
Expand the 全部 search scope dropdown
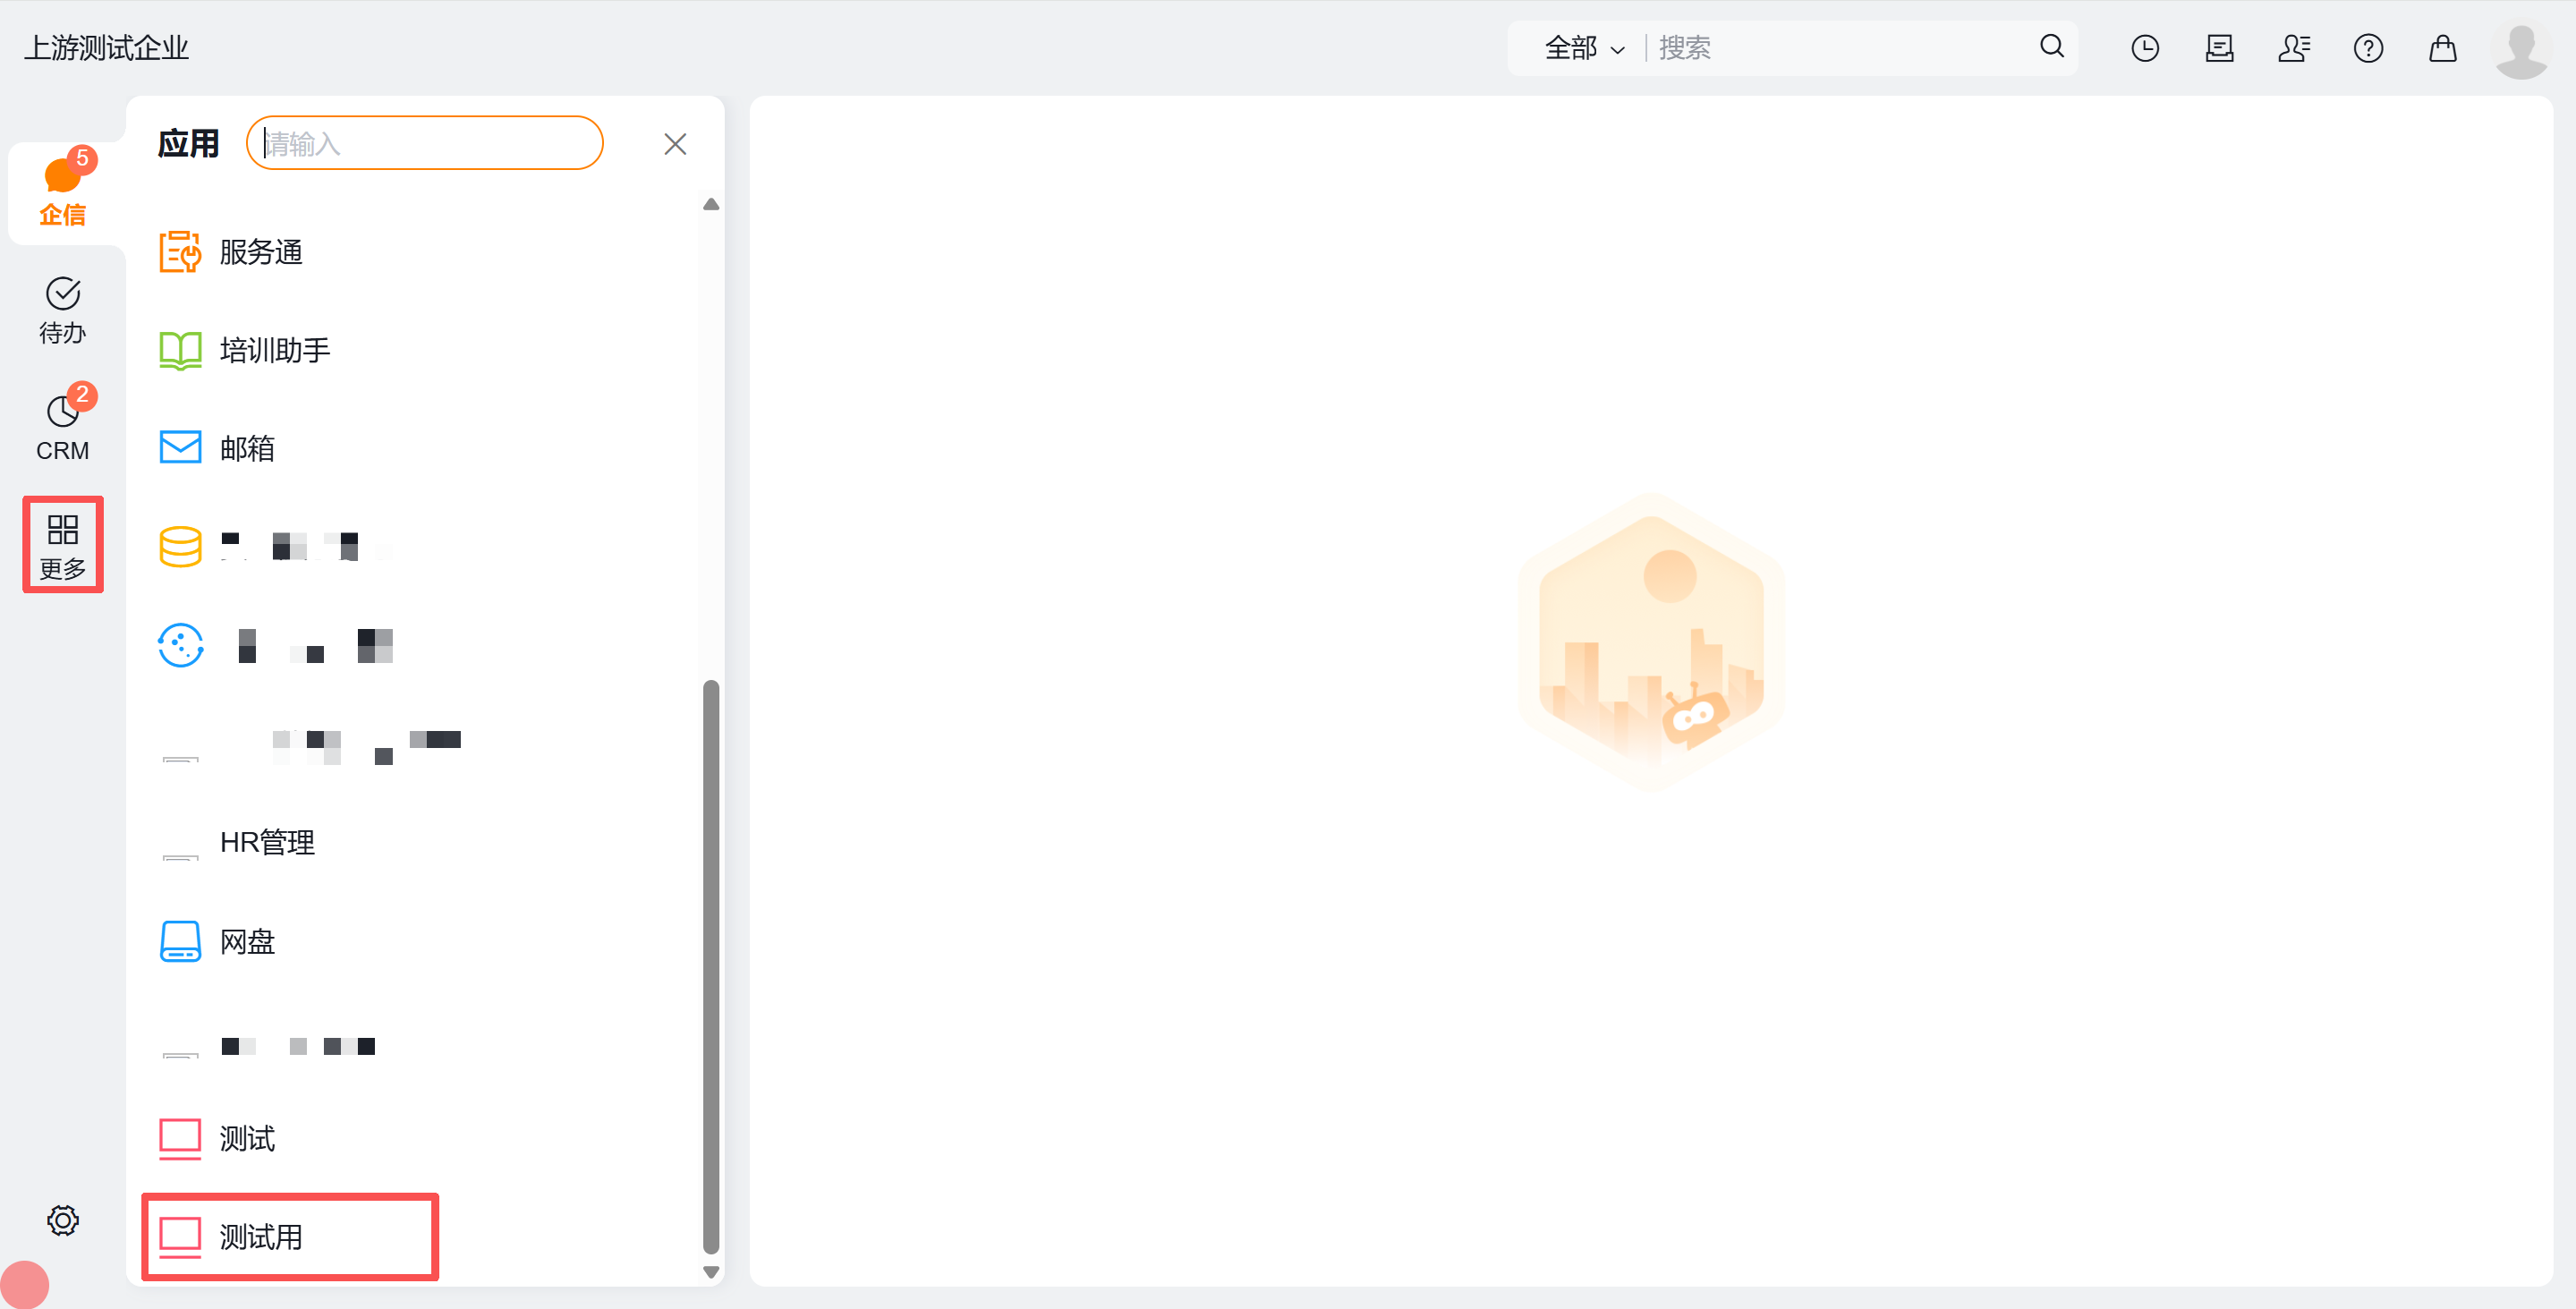[x=1585, y=48]
